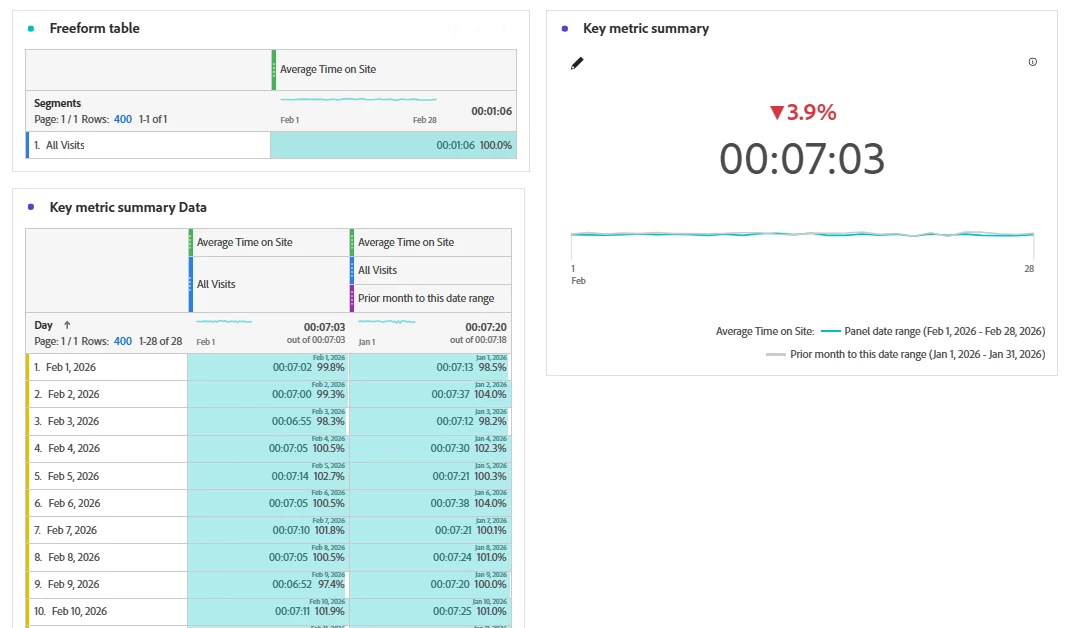The width and height of the screenshot is (1071, 628).
Task: Click the Feb 1 sparkline in the data table
Action: pos(224,321)
